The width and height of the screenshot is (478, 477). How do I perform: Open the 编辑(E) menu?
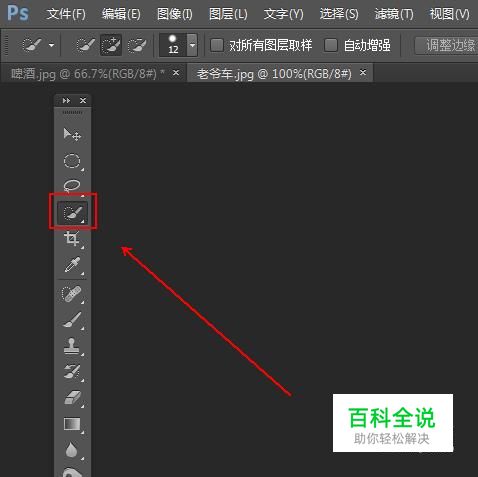121,14
